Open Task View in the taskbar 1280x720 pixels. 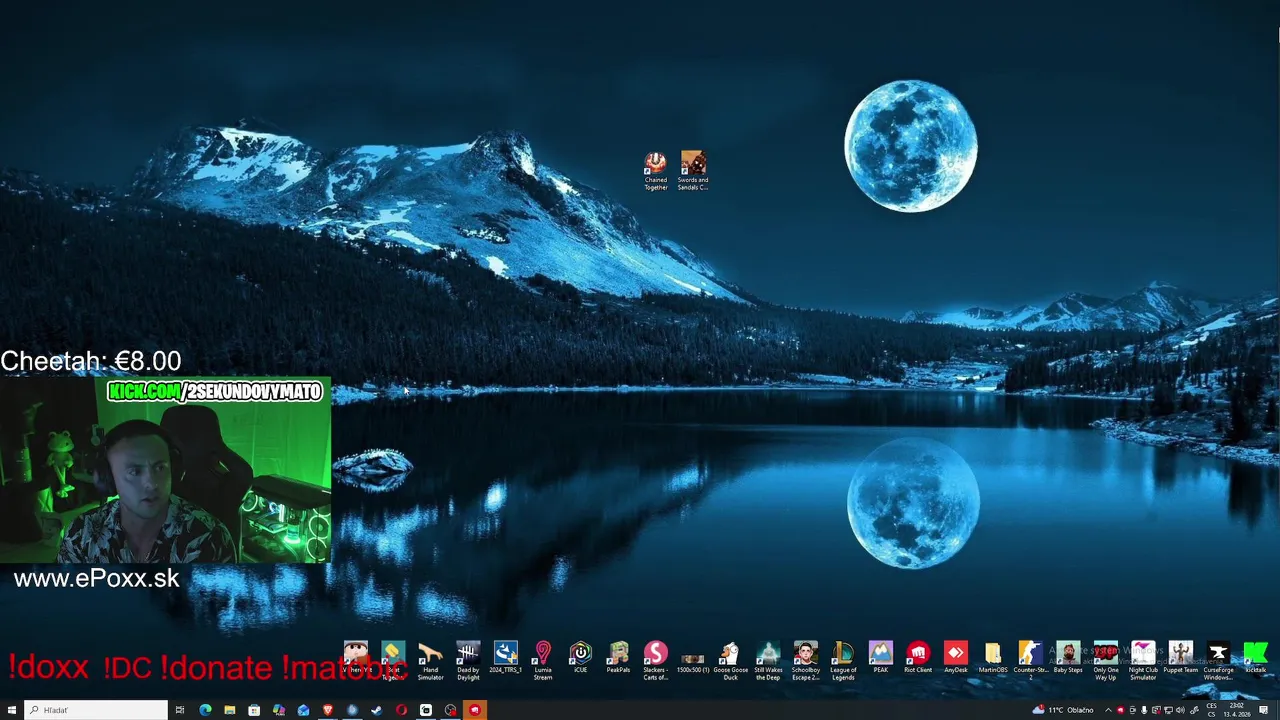[180, 710]
